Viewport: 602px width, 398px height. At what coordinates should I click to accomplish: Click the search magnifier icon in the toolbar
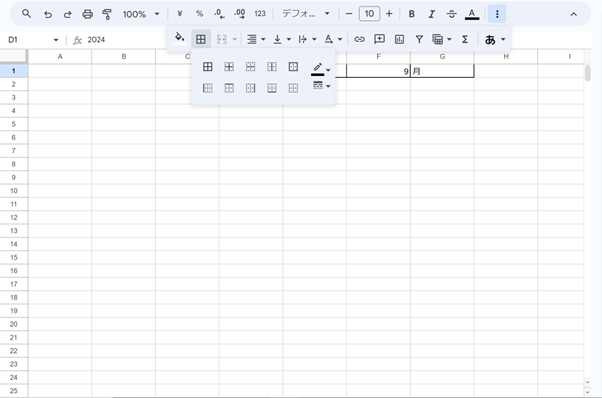(26, 14)
